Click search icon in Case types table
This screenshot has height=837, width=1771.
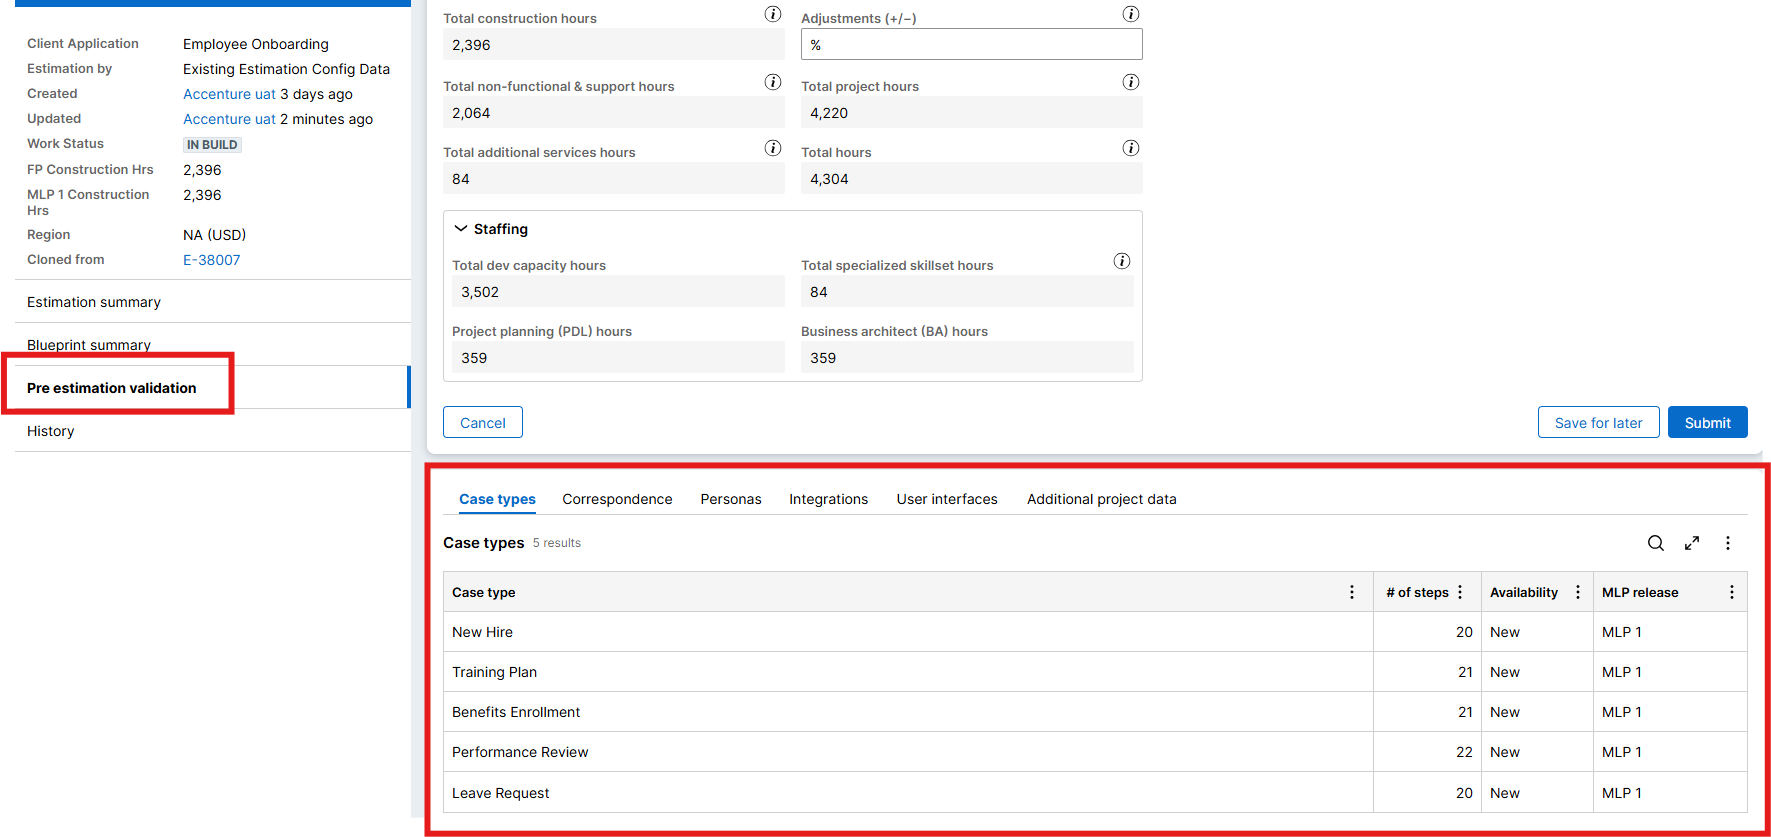[1656, 543]
